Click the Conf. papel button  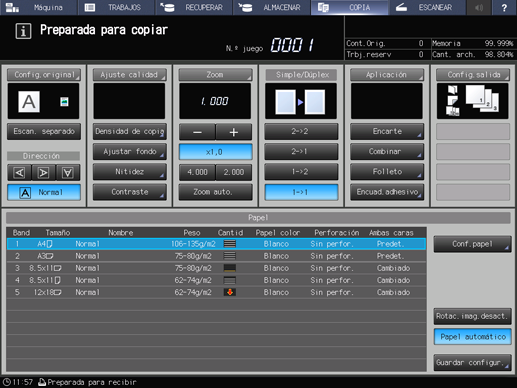pyautogui.click(x=472, y=244)
